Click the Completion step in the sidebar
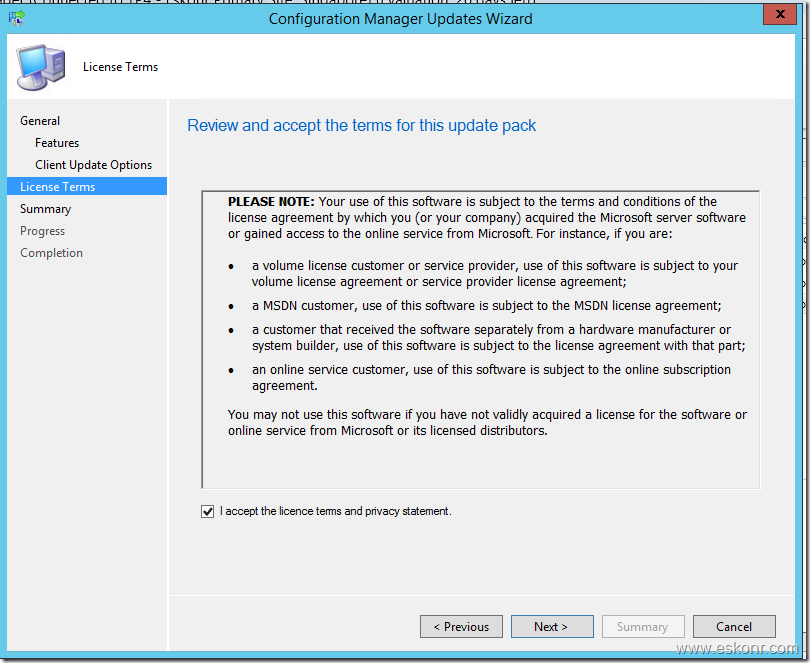 [x=52, y=253]
